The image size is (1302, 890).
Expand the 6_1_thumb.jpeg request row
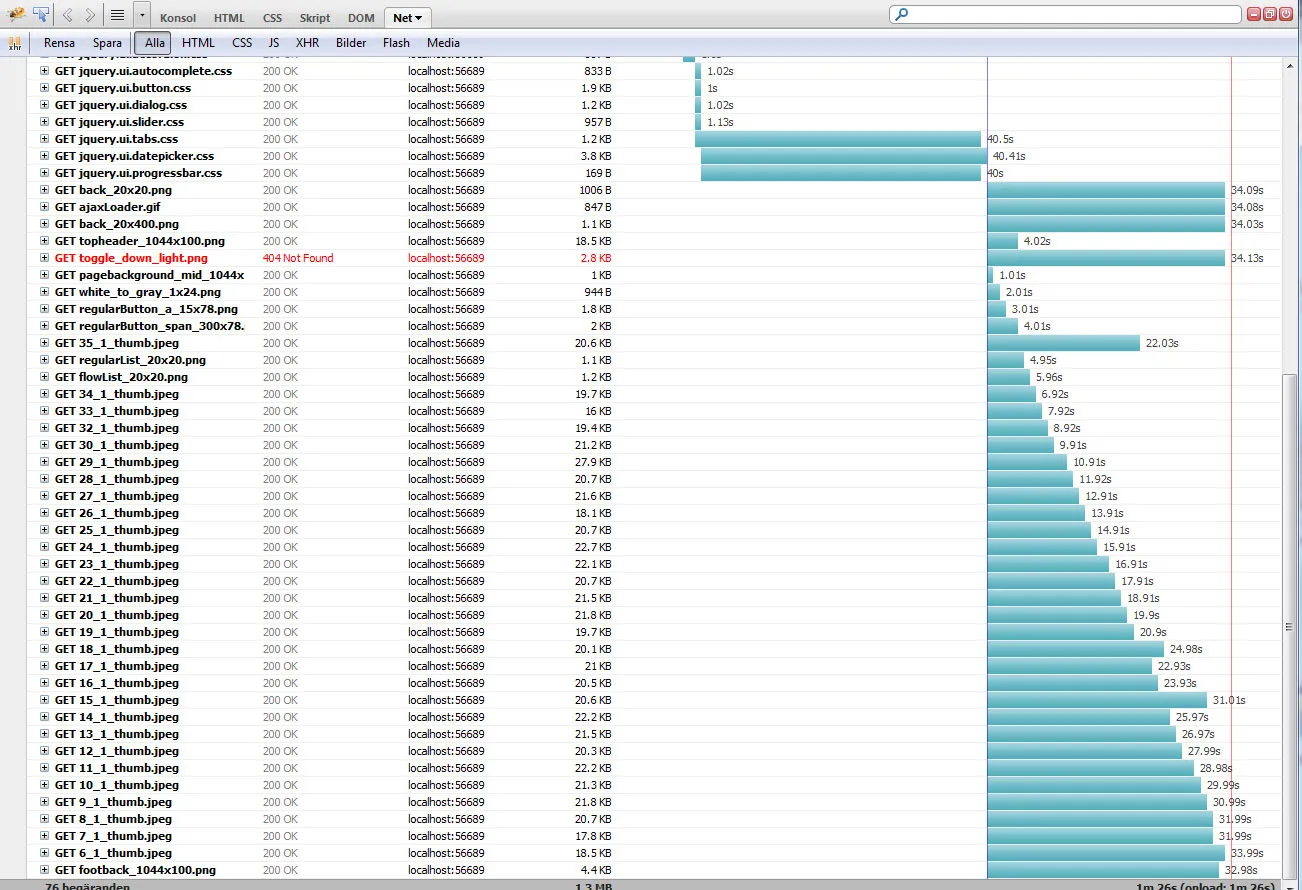44,853
